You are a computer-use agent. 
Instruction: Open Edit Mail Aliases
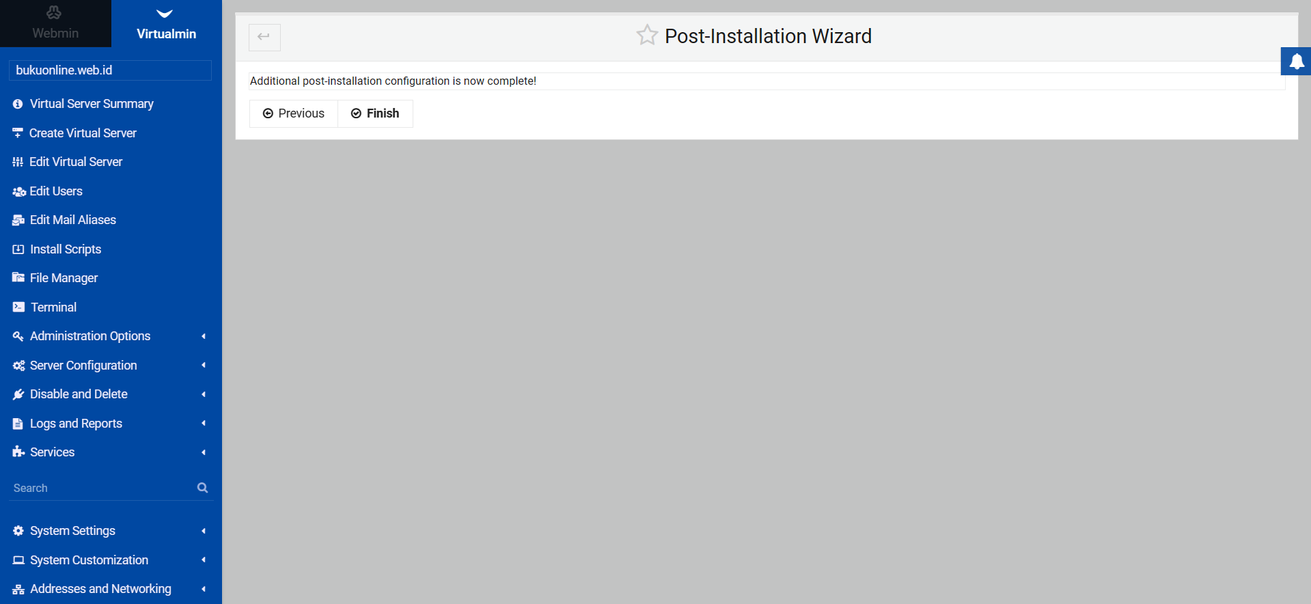[72, 220]
